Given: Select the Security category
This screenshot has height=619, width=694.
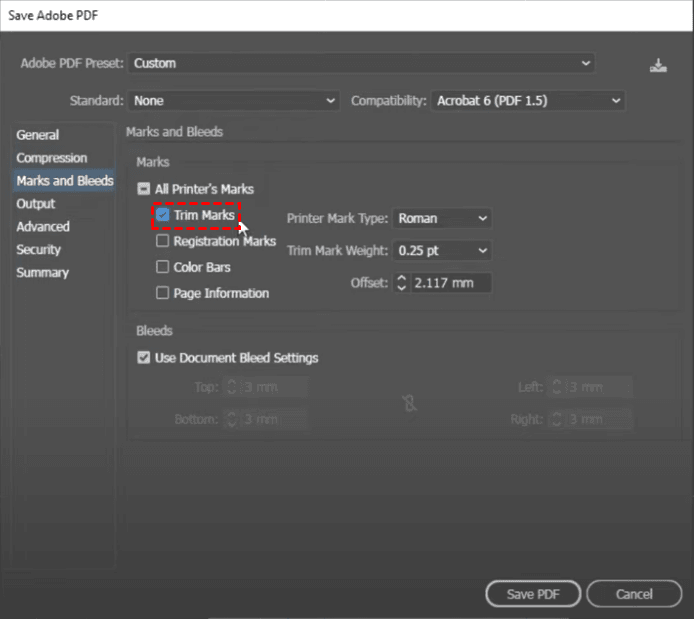Looking at the screenshot, I should [39, 250].
